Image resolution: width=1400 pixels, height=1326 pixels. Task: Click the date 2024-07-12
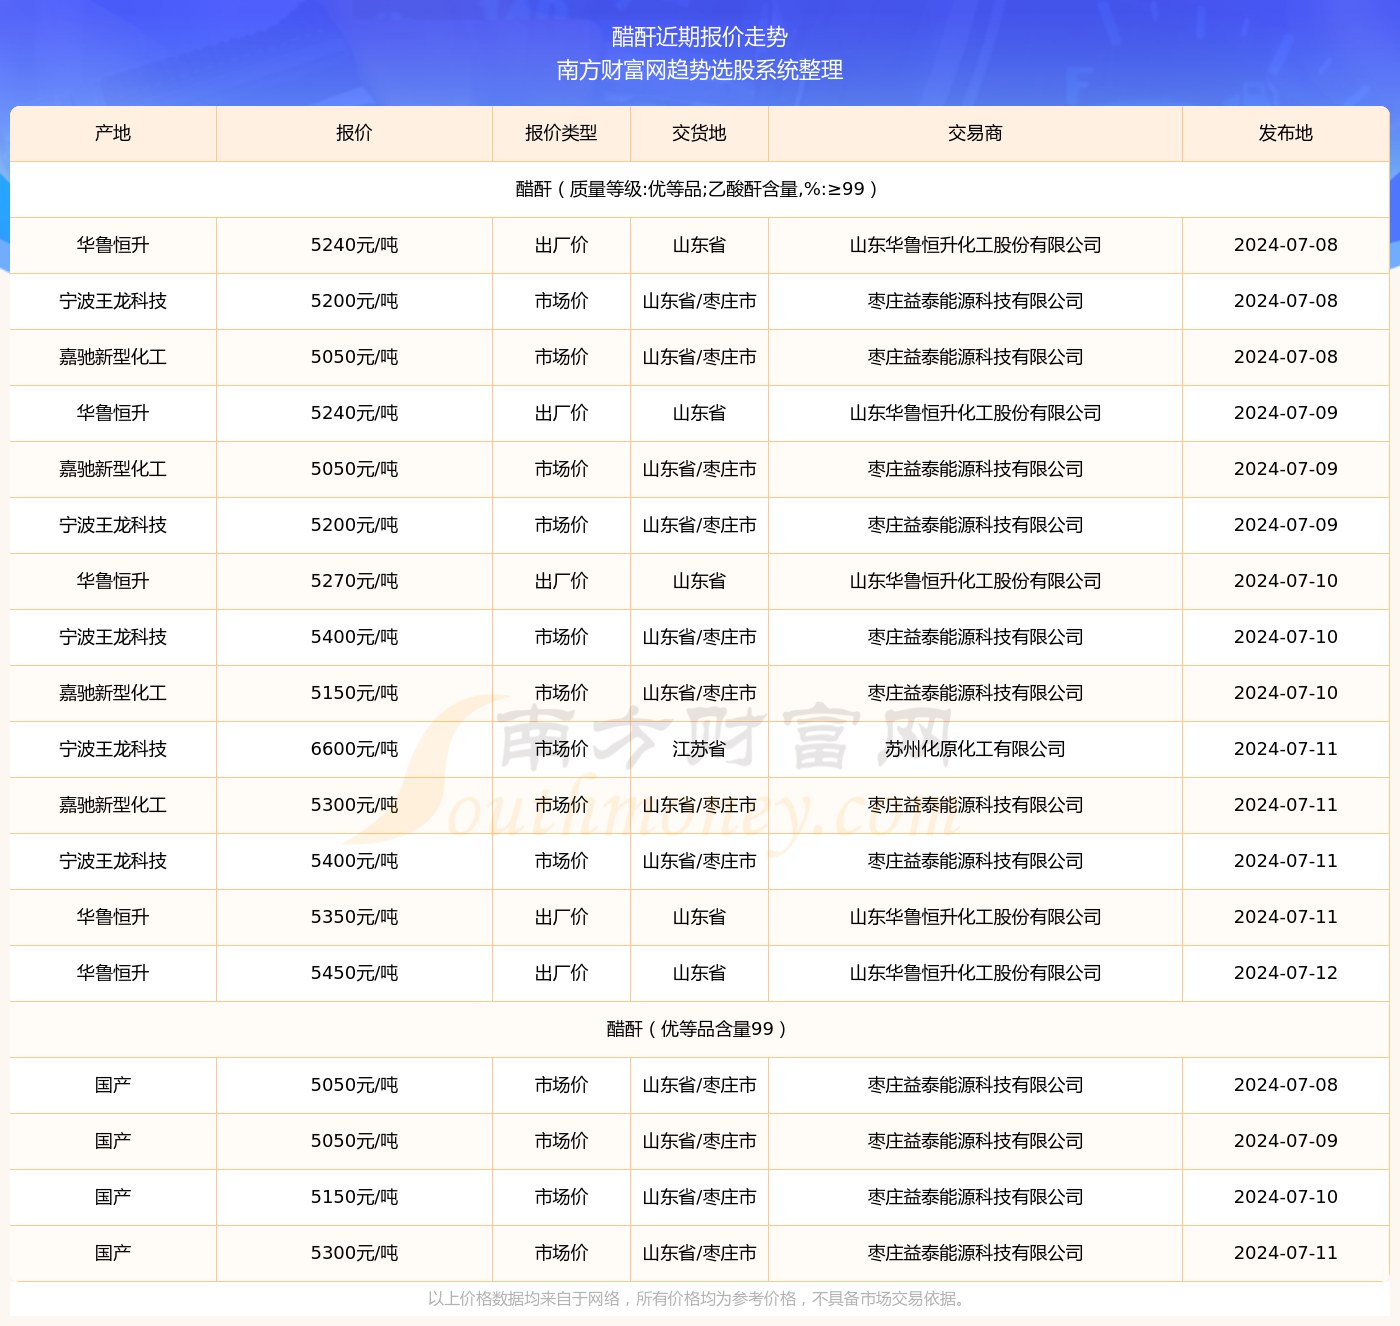(1286, 973)
